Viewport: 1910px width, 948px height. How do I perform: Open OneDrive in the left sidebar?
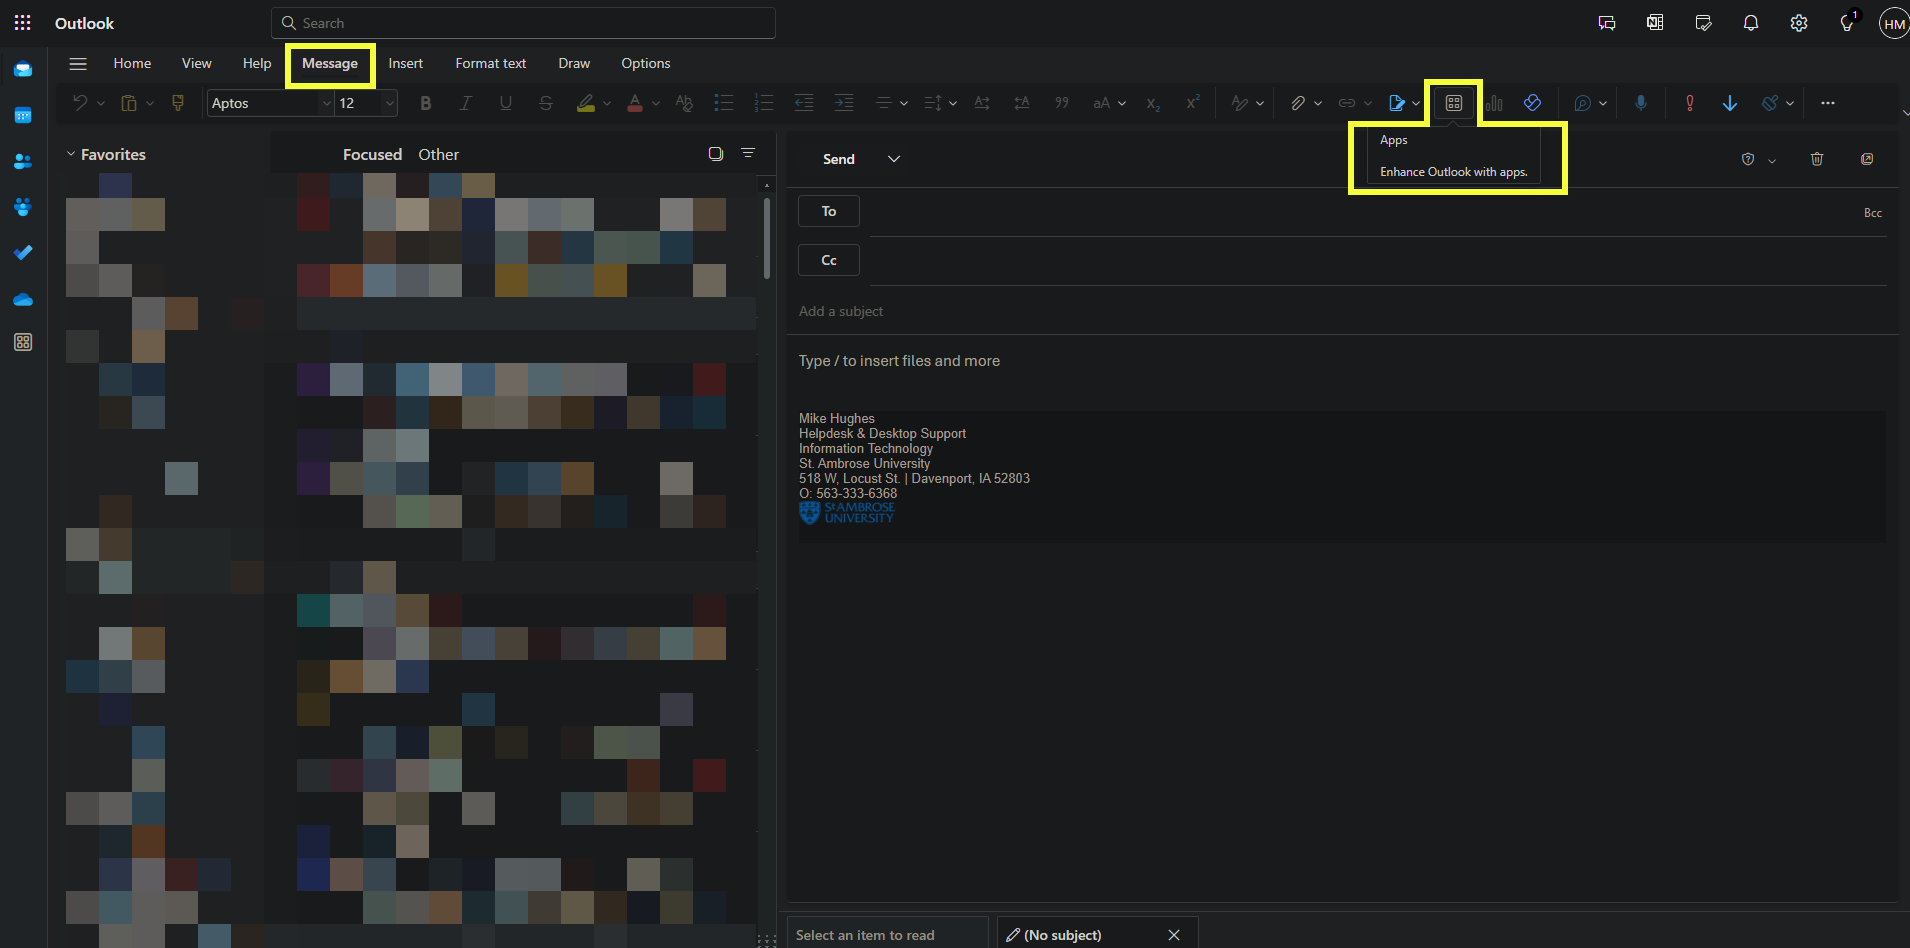23,299
